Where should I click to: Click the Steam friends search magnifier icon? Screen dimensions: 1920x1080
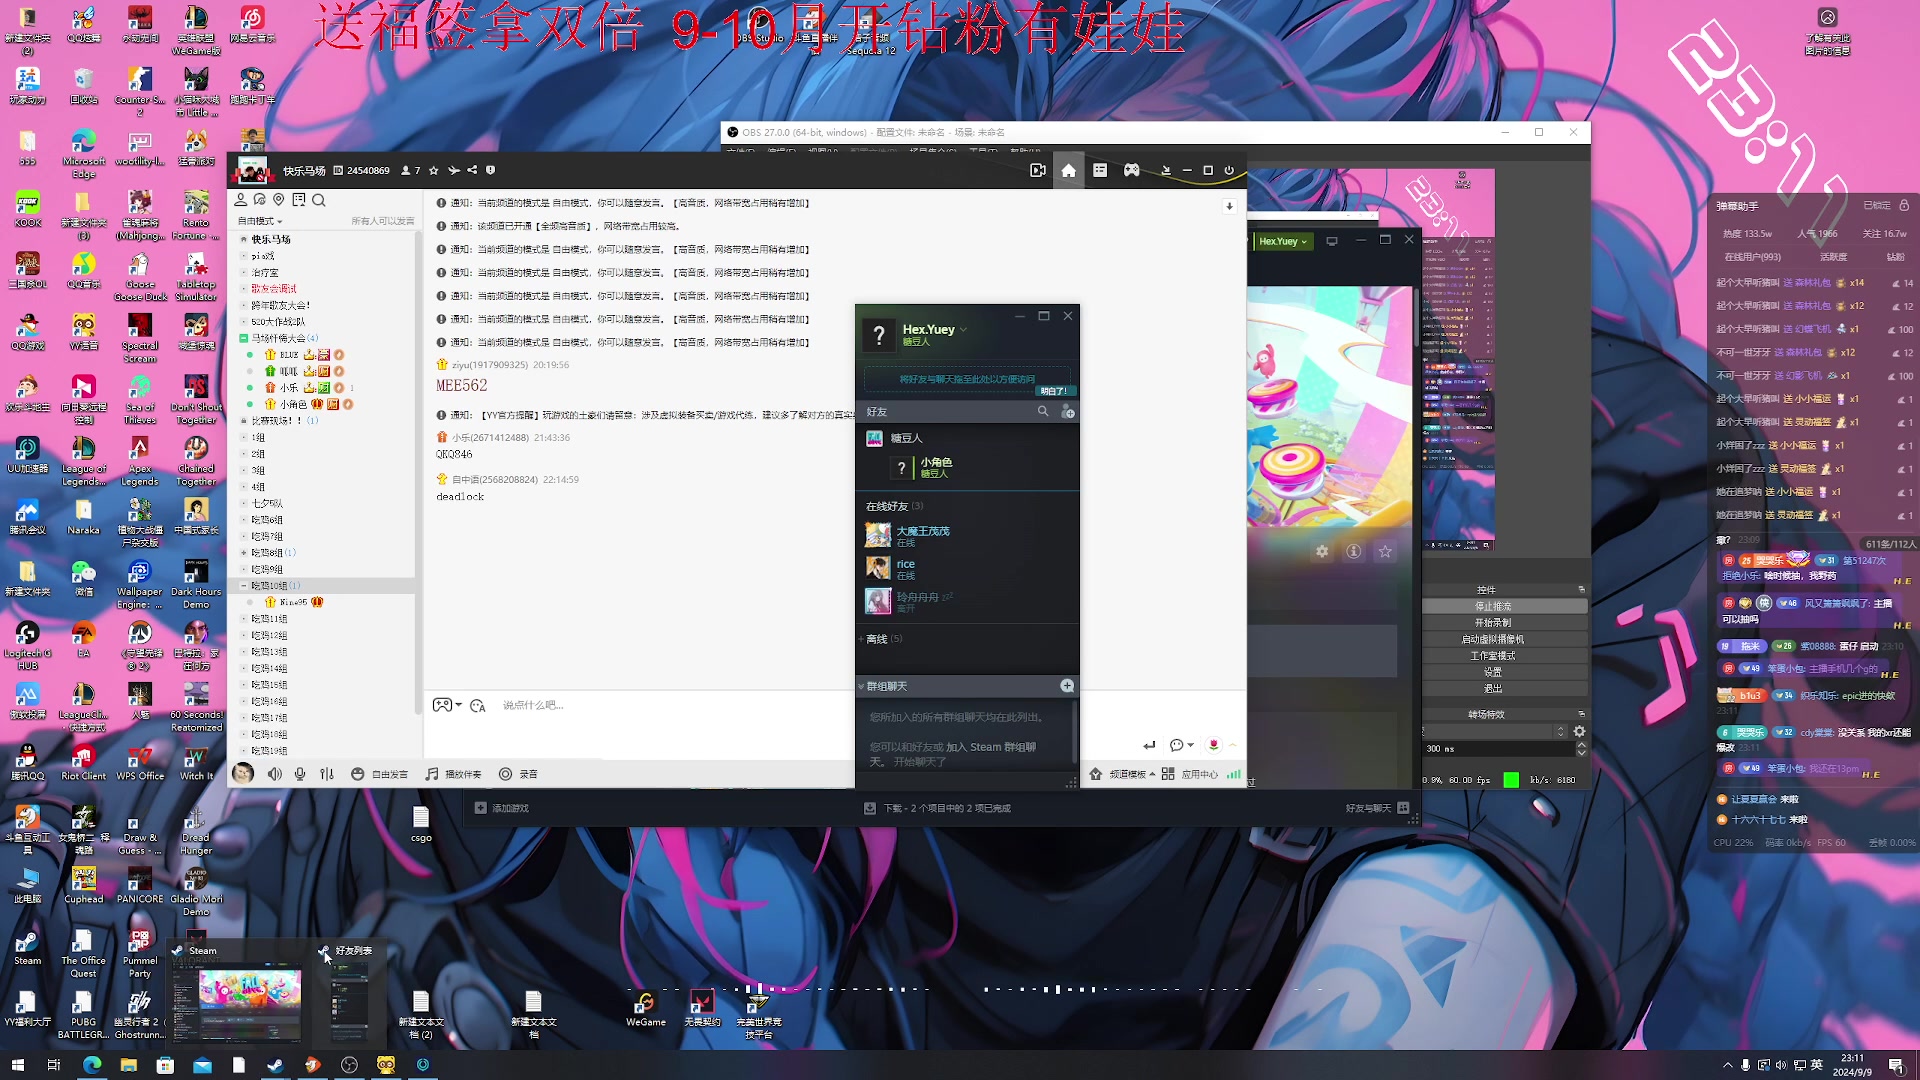pyautogui.click(x=1043, y=411)
